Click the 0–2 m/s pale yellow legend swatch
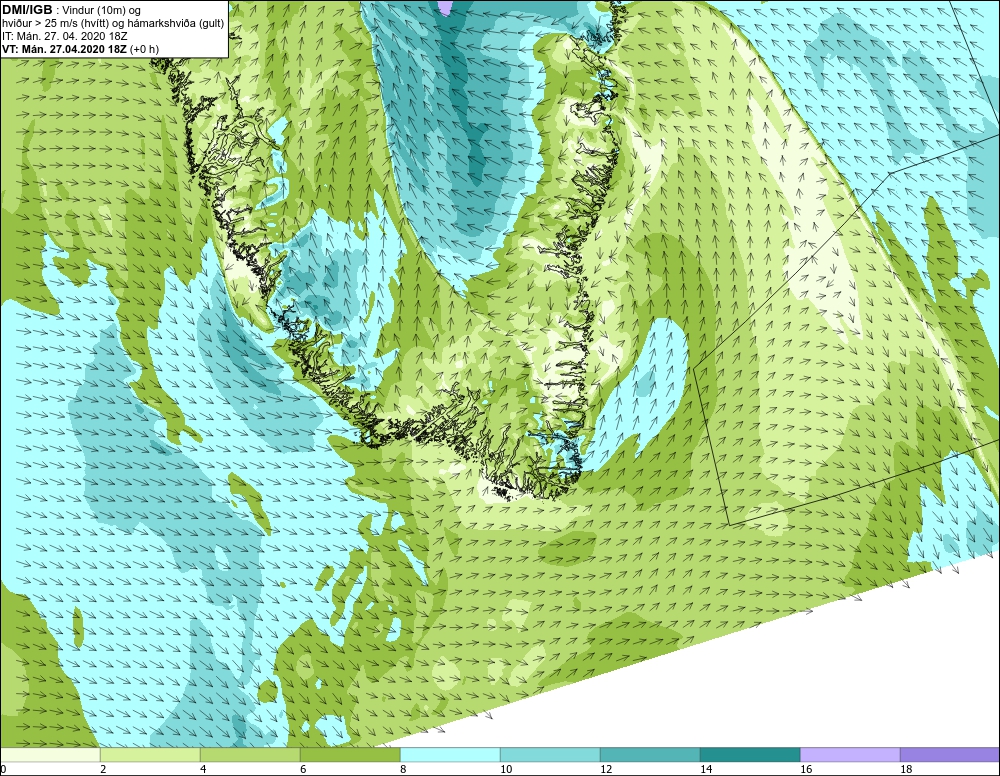Screen dimensions: 1000x776 pos(50,755)
